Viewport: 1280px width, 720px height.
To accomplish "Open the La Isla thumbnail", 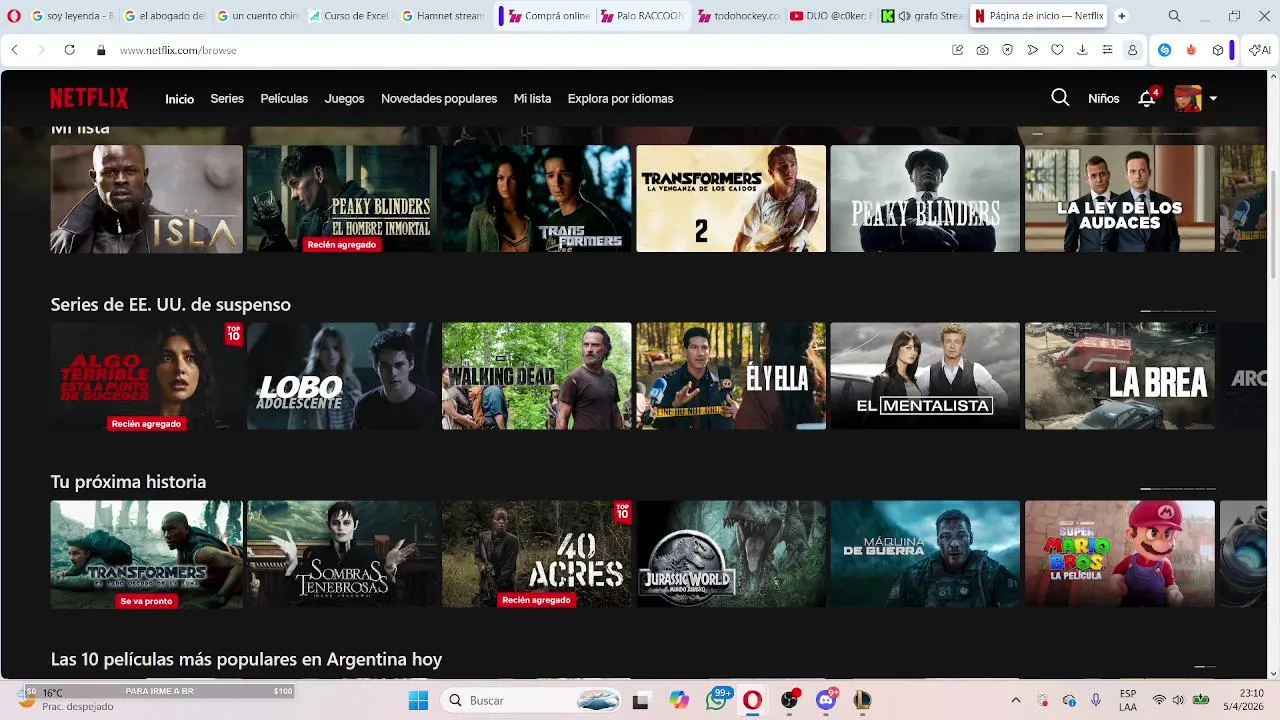I will (x=147, y=199).
